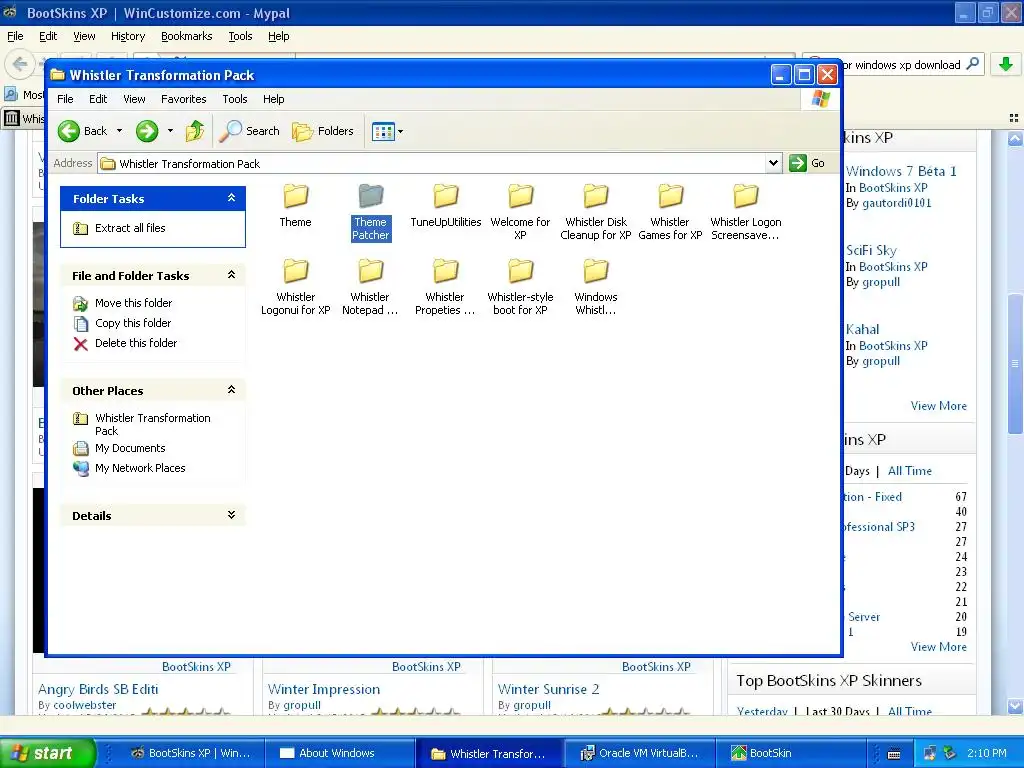Open the Views dropdown arrow

coord(400,132)
